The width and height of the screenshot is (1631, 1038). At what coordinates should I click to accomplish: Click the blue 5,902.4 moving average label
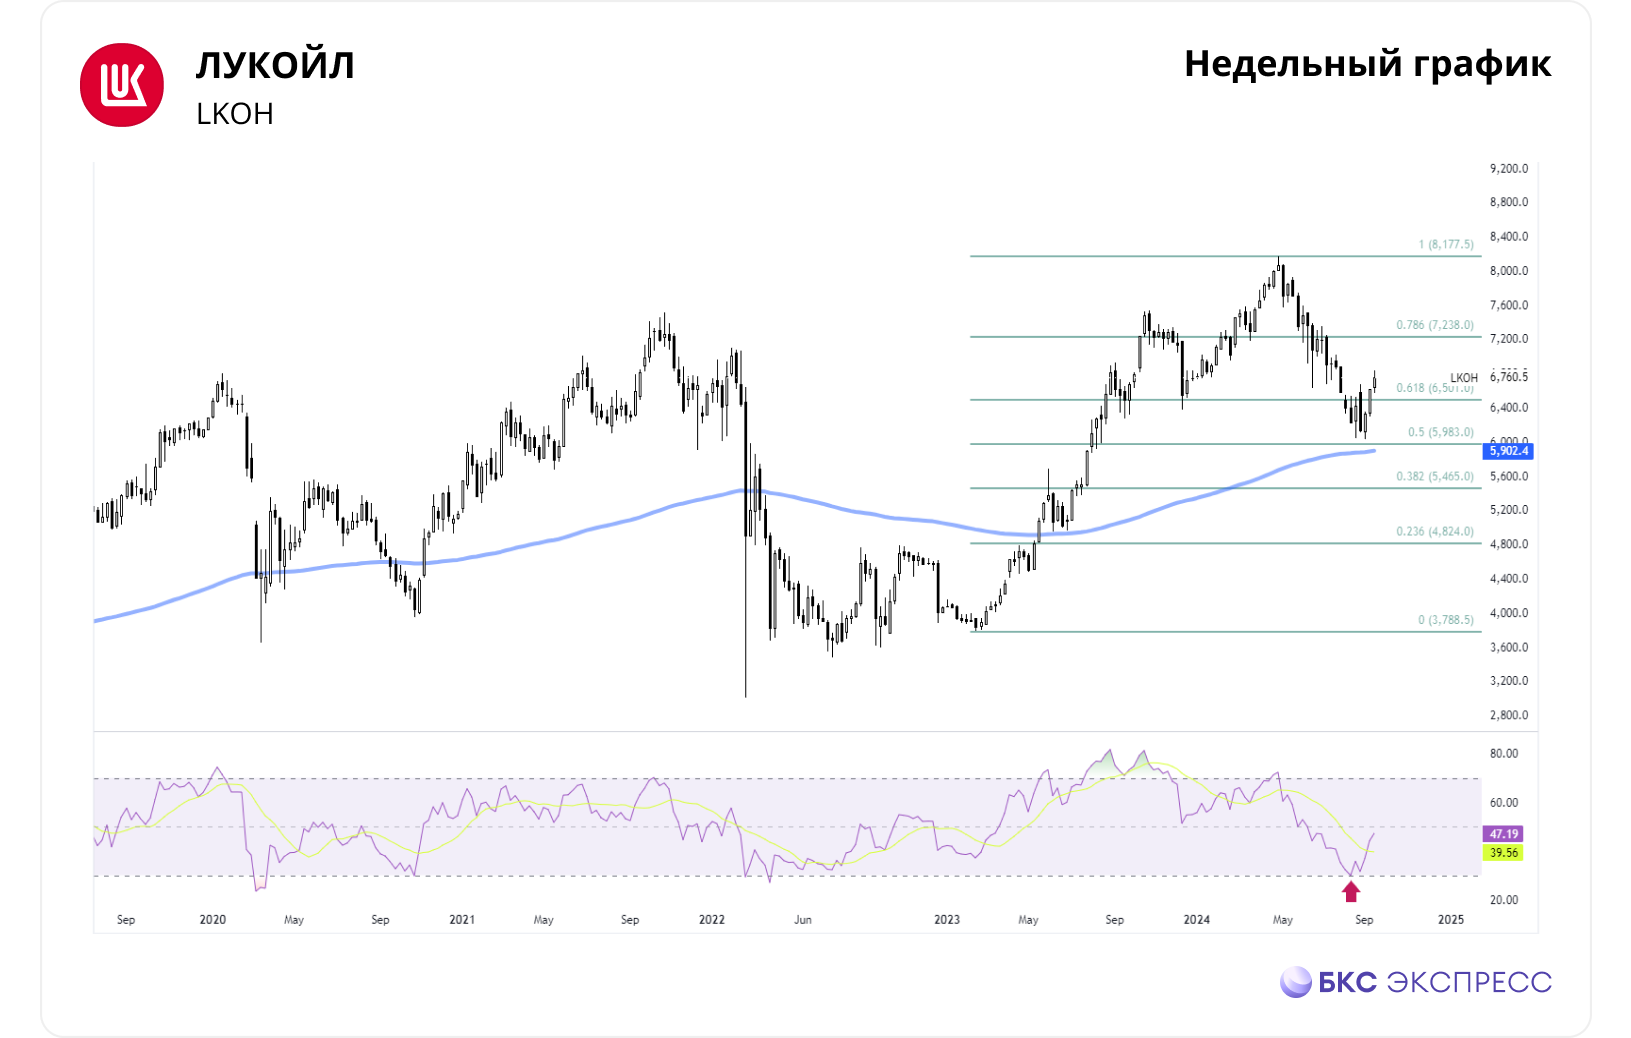click(x=1509, y=451)
